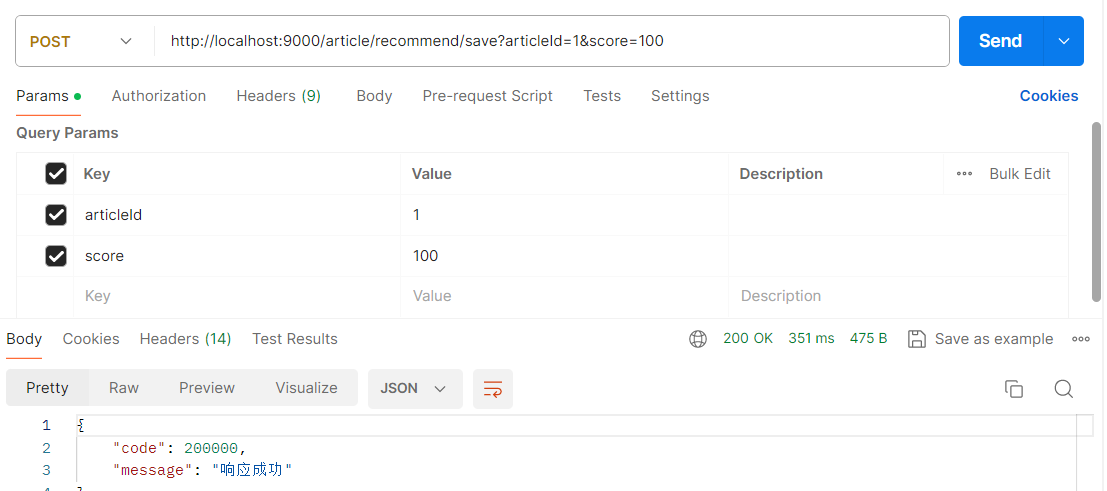Open the request Headers (9) tab
This screenshot has height=491, width=1107.
279,96
